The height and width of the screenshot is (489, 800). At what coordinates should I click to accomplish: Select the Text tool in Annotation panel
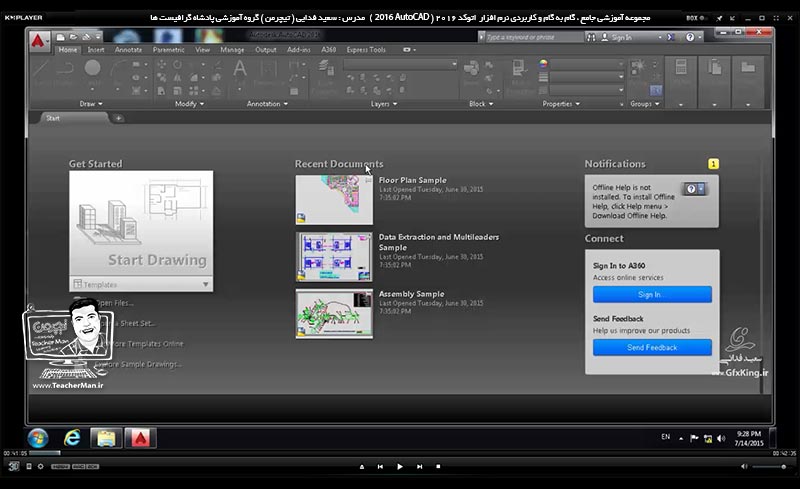click(x=240, y=69)
